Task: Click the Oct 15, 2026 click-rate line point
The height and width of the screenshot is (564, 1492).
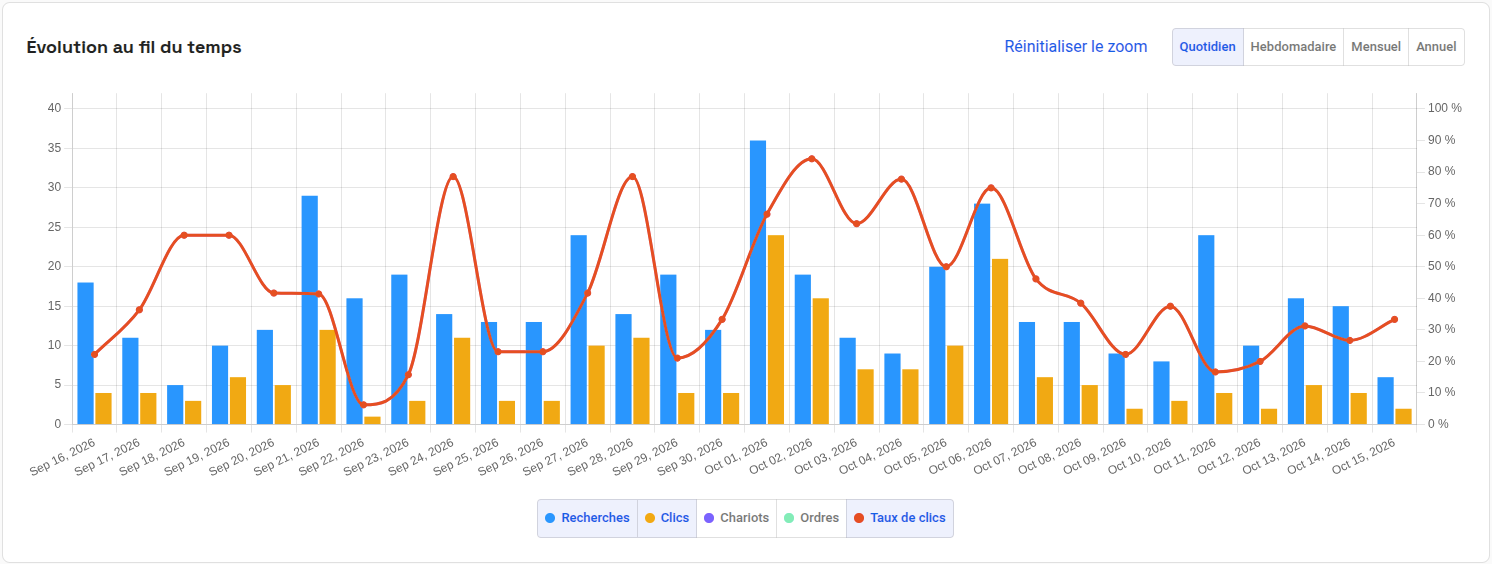Action: (1394, 320)
